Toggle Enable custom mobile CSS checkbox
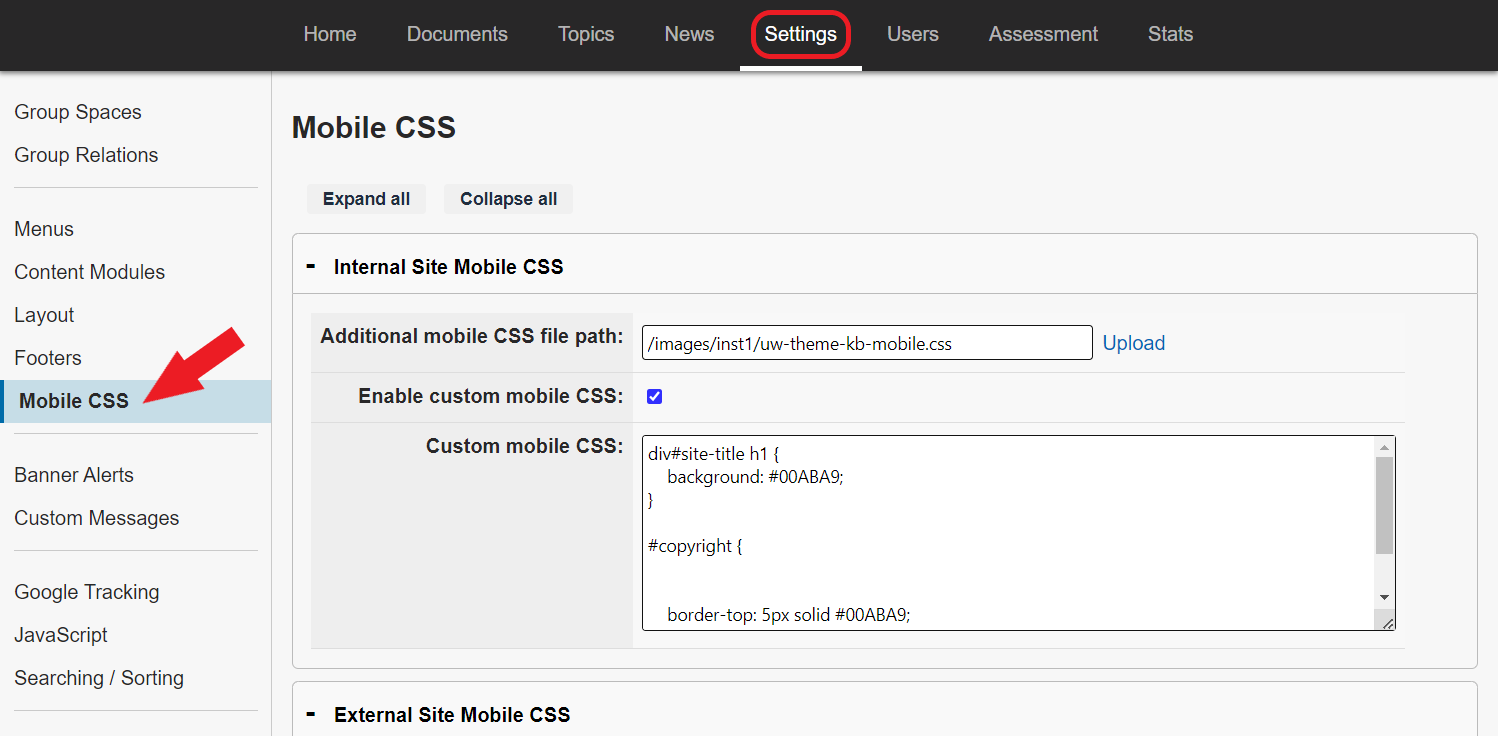 point(655,397)
